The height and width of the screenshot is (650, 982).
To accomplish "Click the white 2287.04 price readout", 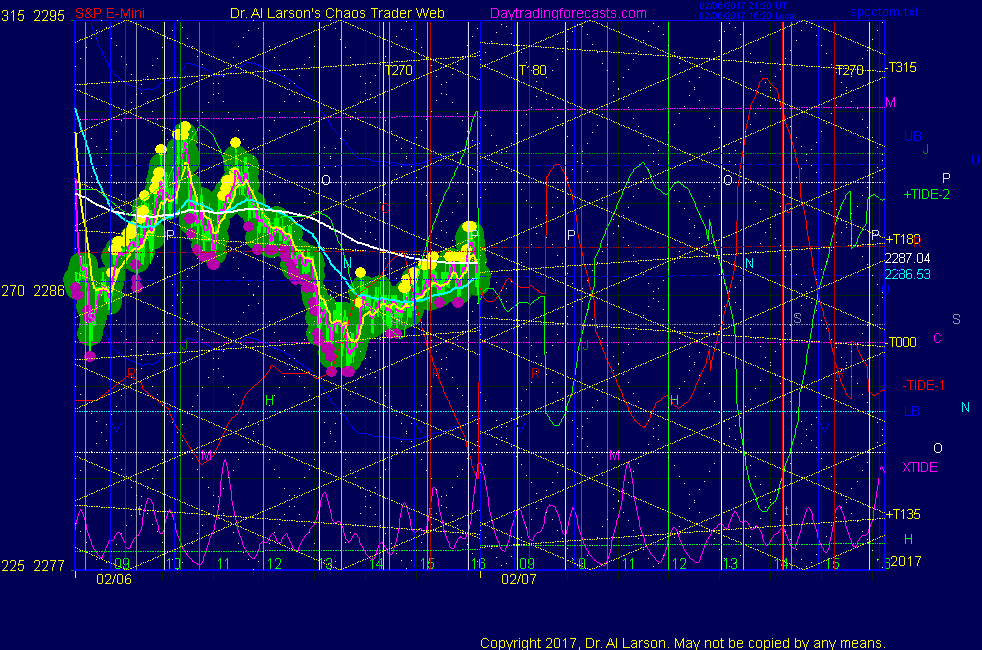I will (x=908, y=258).
